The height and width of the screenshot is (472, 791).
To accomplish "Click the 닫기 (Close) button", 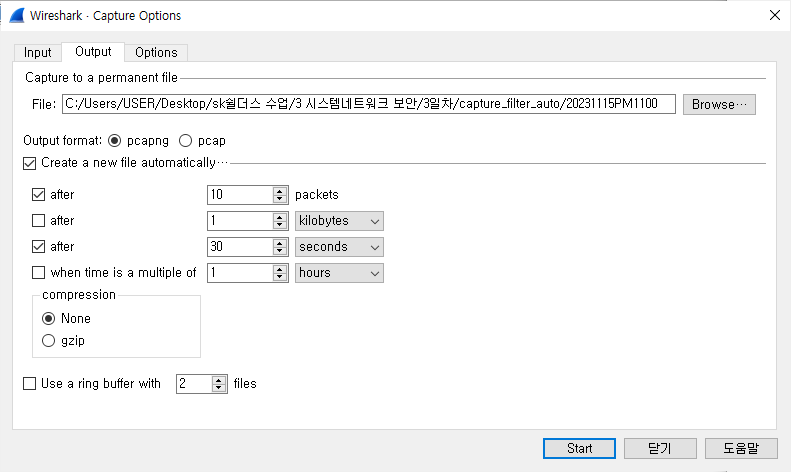I will coord(660,448).
